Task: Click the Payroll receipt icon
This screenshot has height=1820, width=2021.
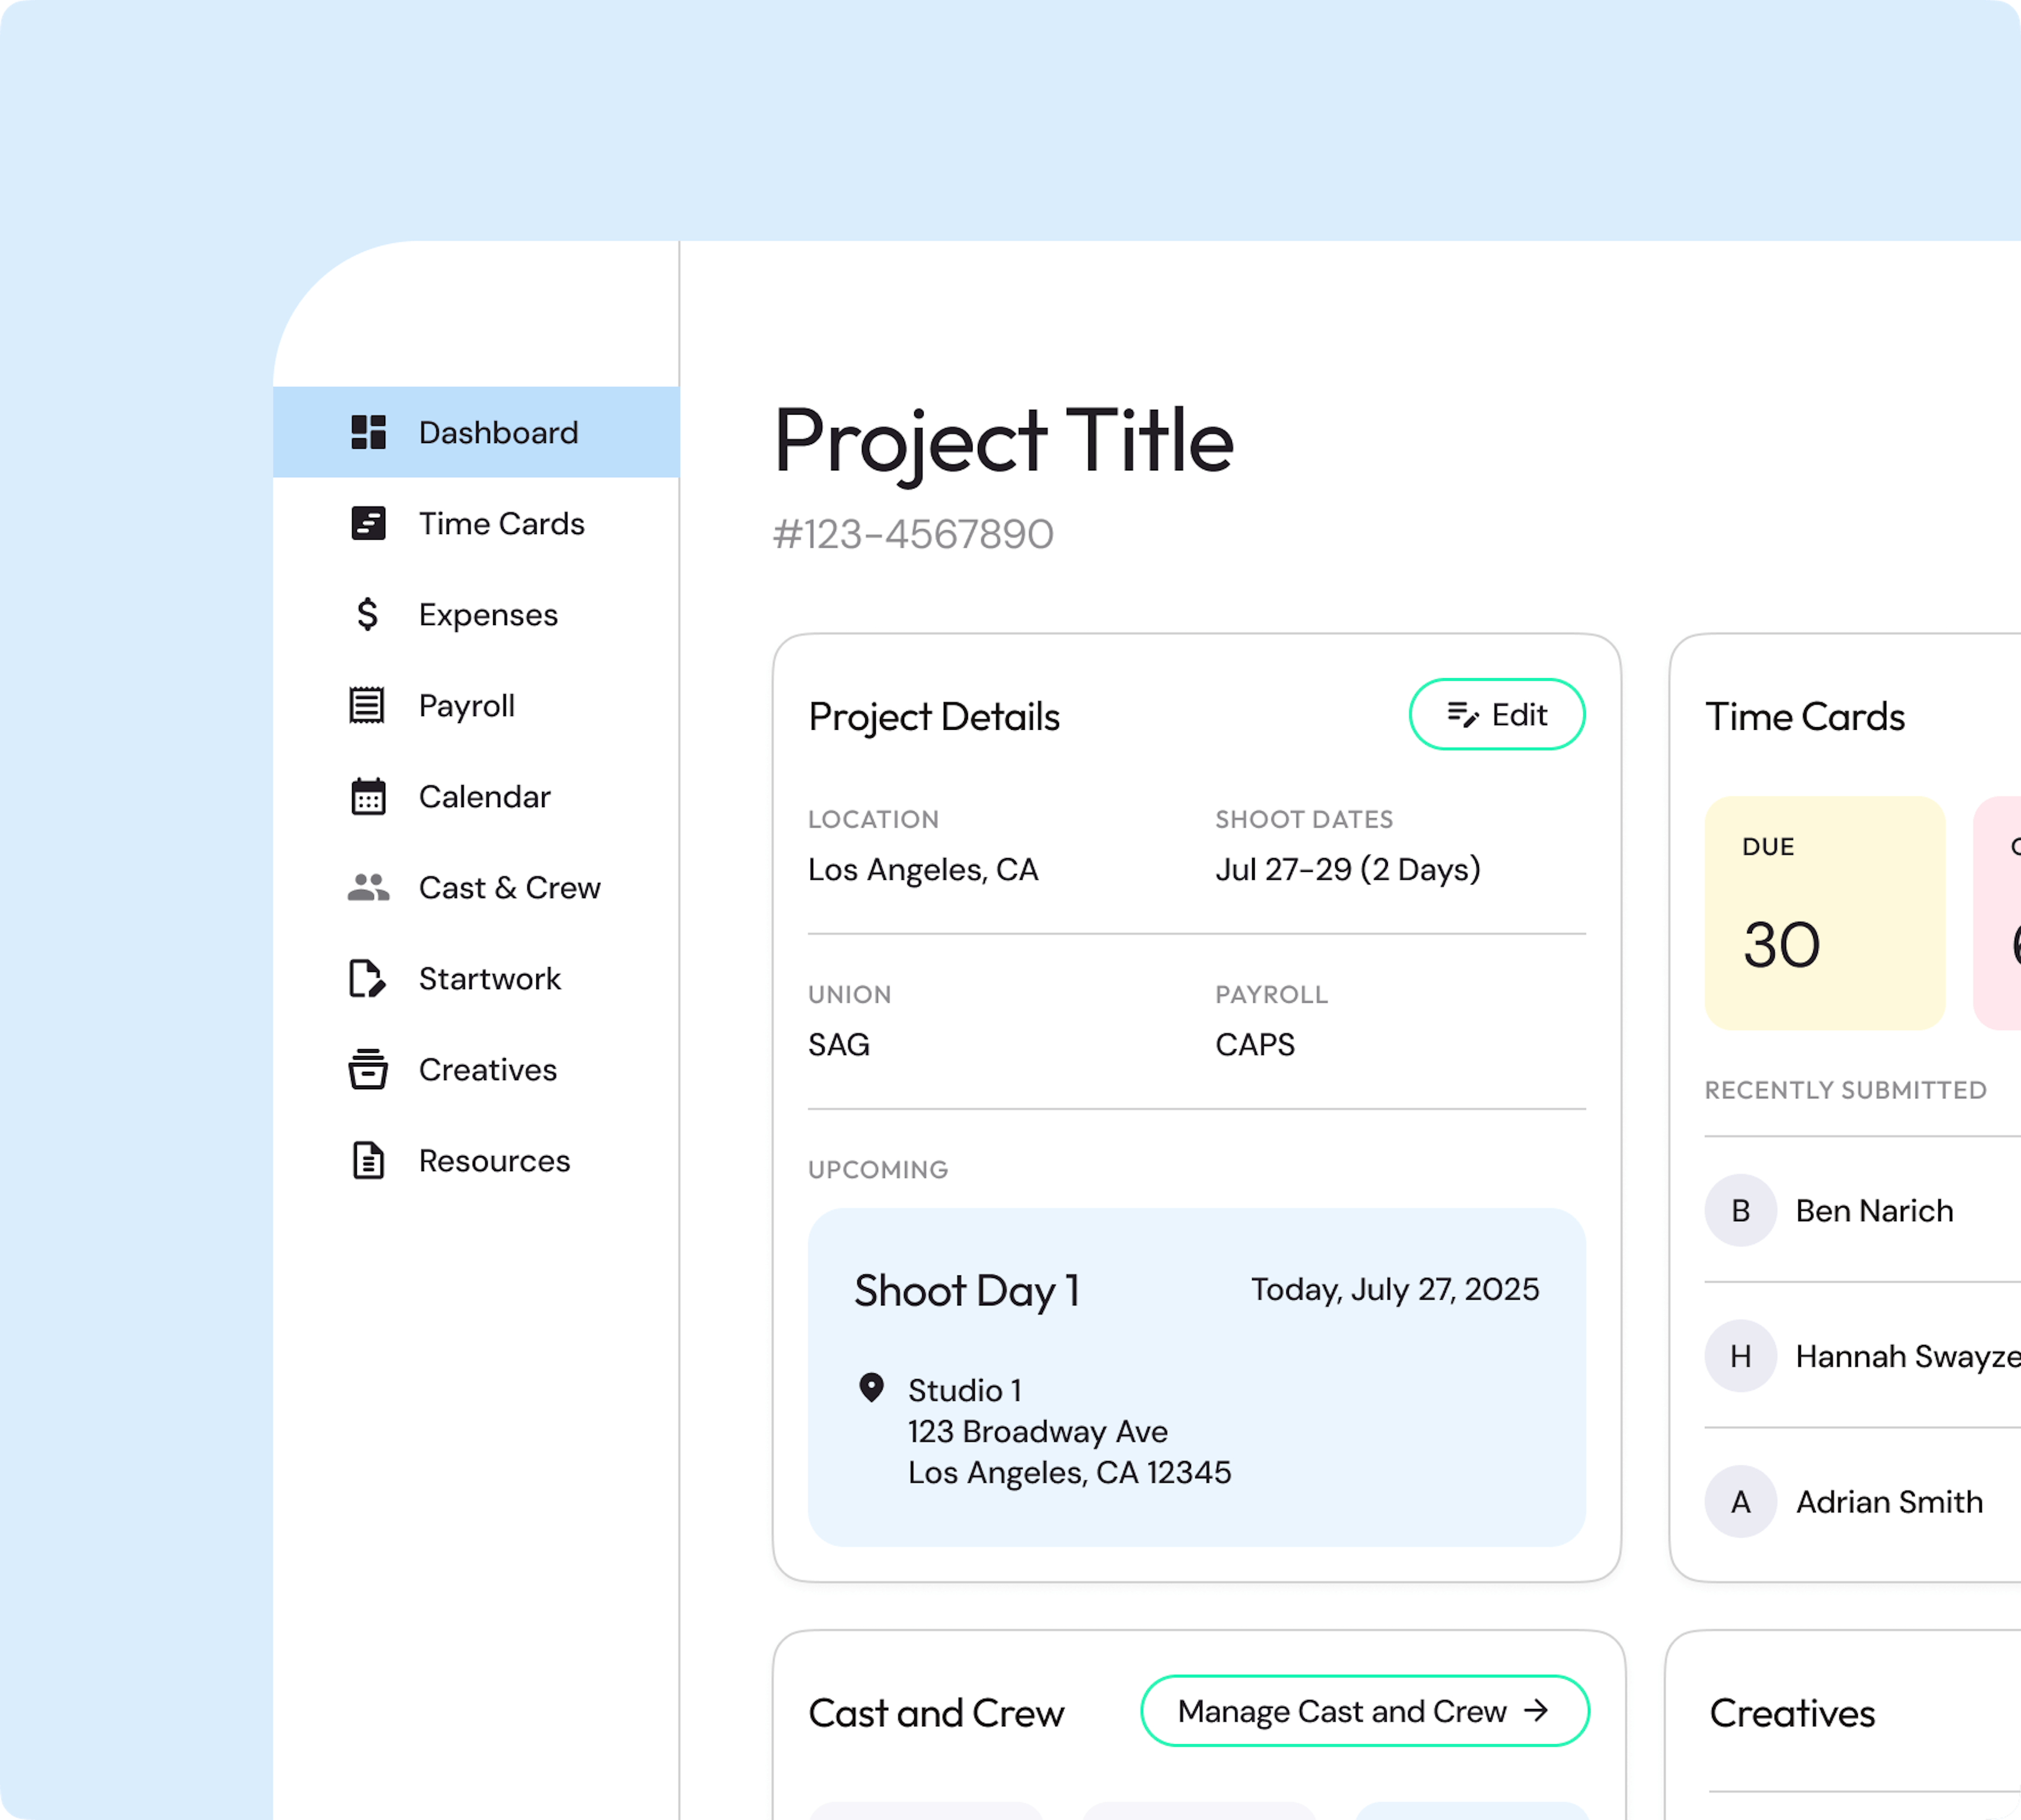Action: pyautogui.click(x=367, y=705)
